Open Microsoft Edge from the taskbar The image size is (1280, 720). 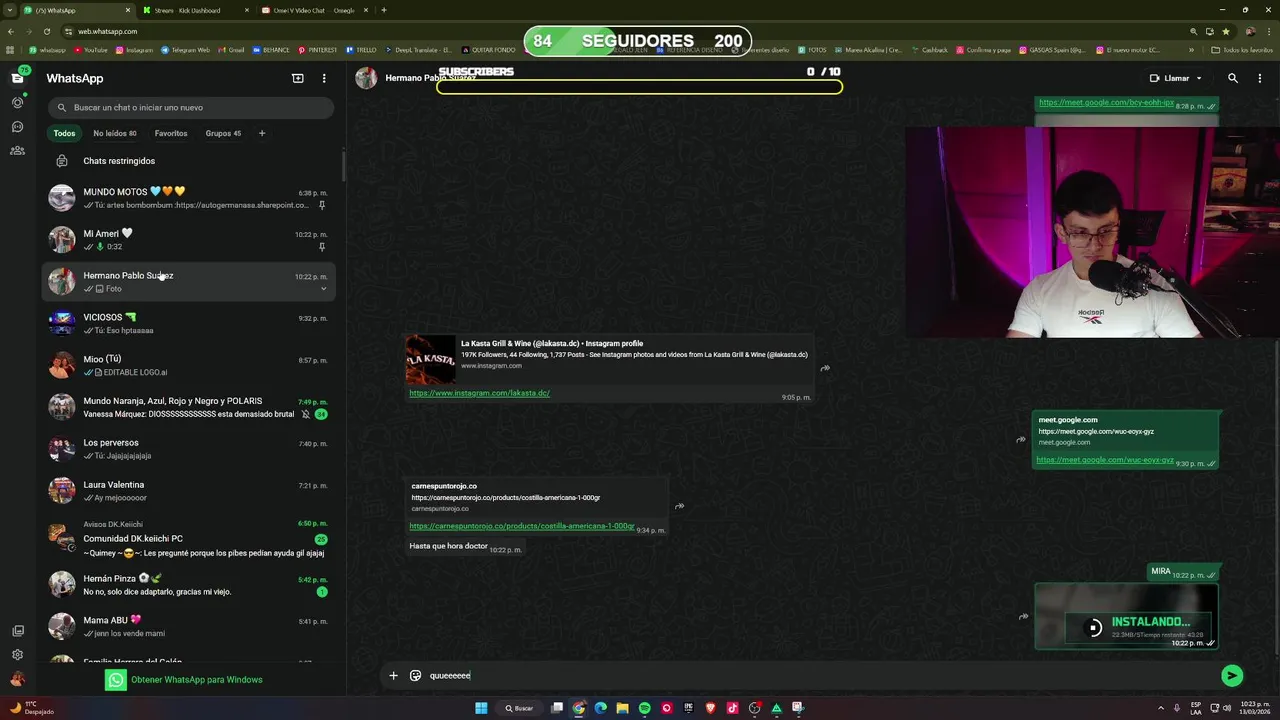click(x=600, y=708)
